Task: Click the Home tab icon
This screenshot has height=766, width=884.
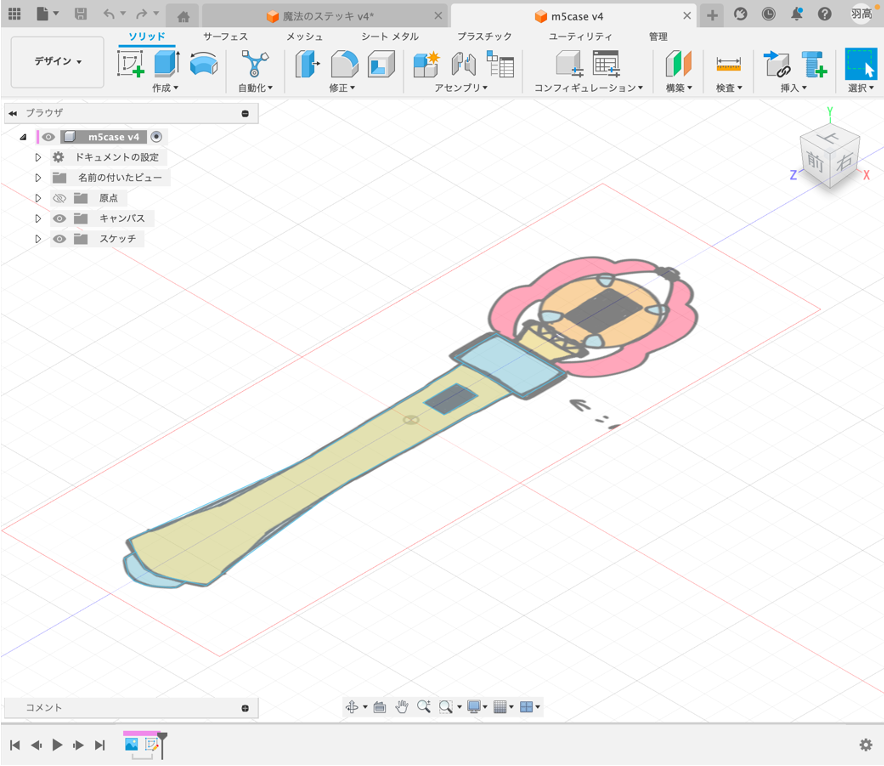Action: 183,16
